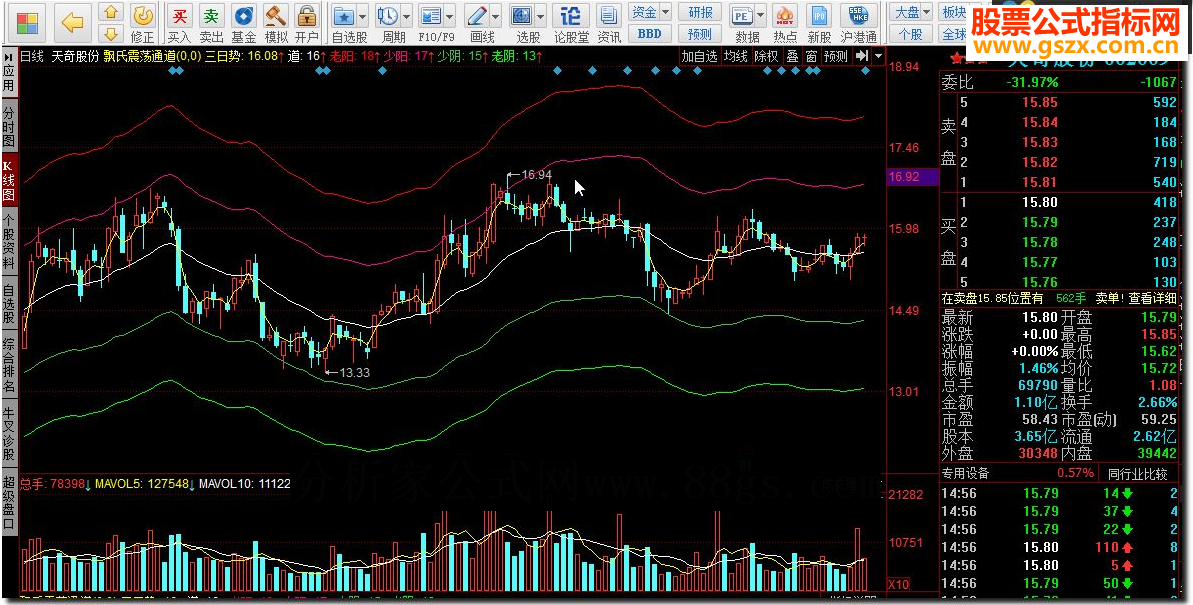
Task: Click the chart jump-to-end arrow icon
Action: (x=861, y=56)
